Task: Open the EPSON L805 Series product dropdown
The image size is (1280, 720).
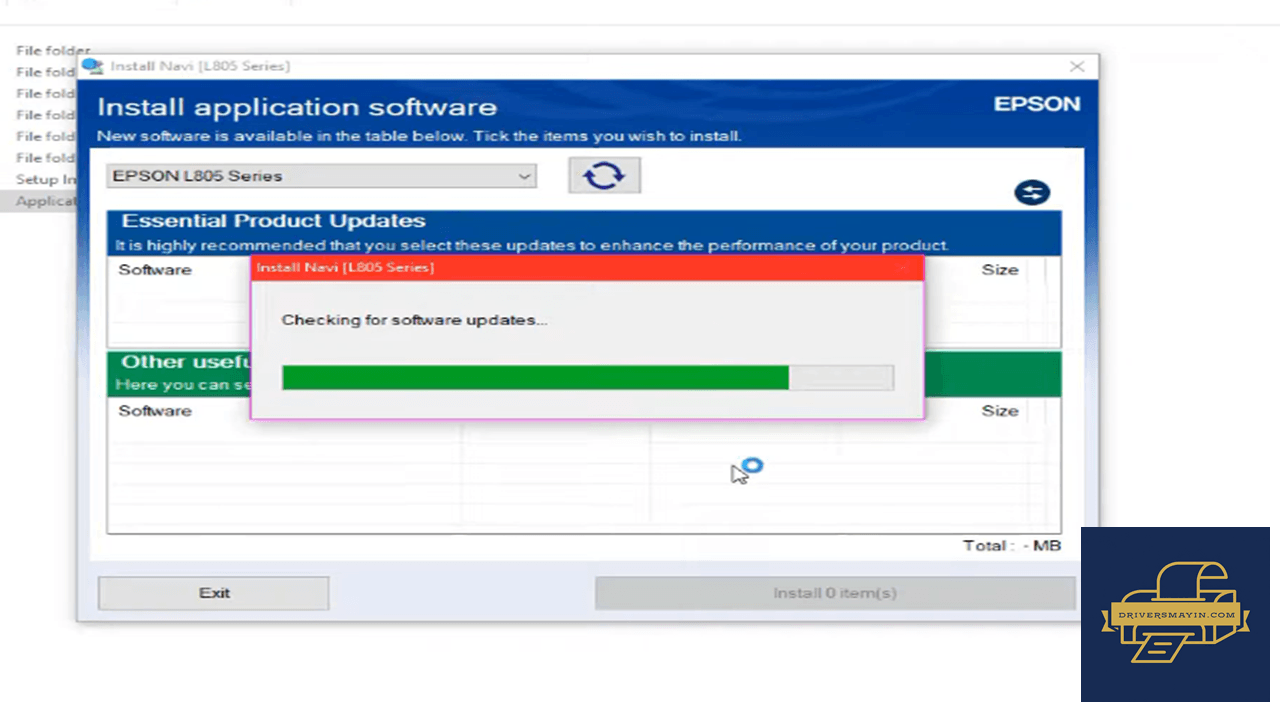Action: coord(321,176)
